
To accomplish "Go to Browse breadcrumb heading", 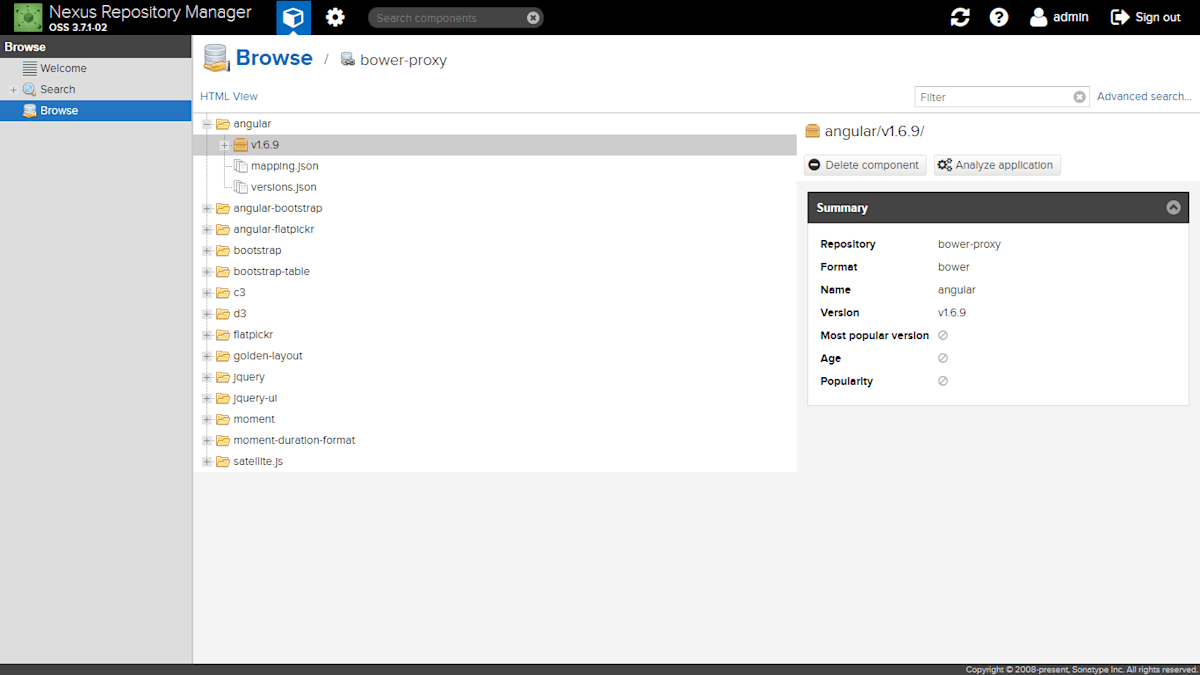I will click(x=274, y=58).
